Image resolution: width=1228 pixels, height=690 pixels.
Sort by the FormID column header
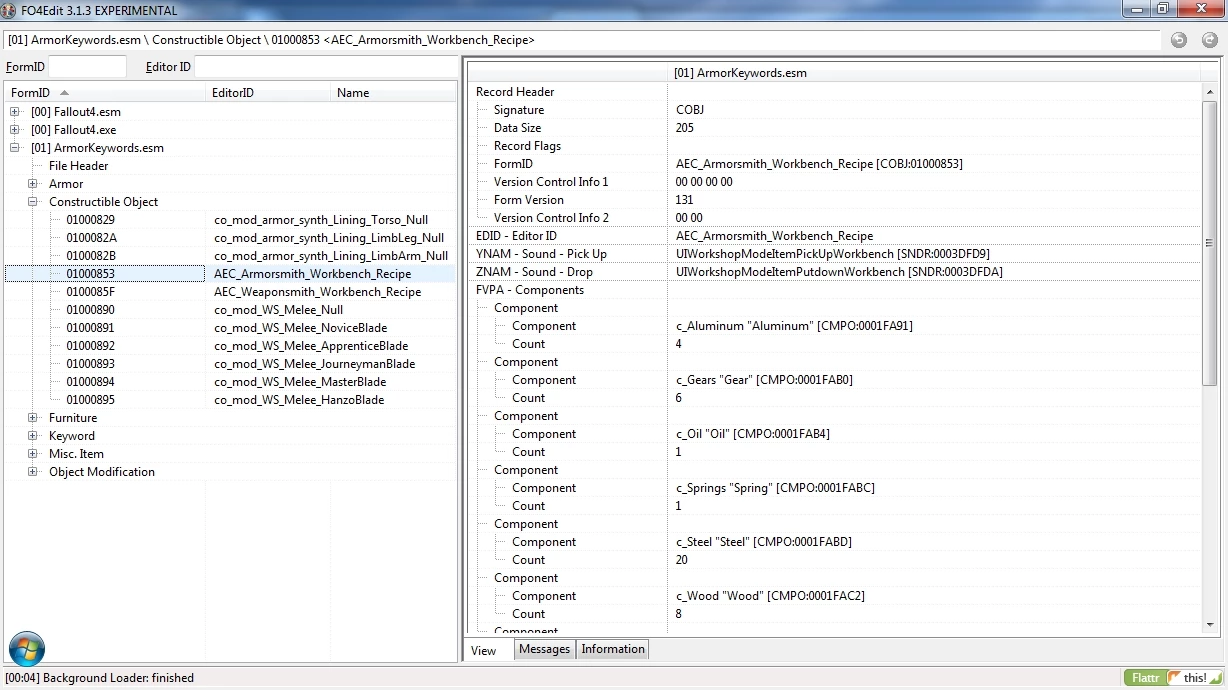tap(105, 92)
